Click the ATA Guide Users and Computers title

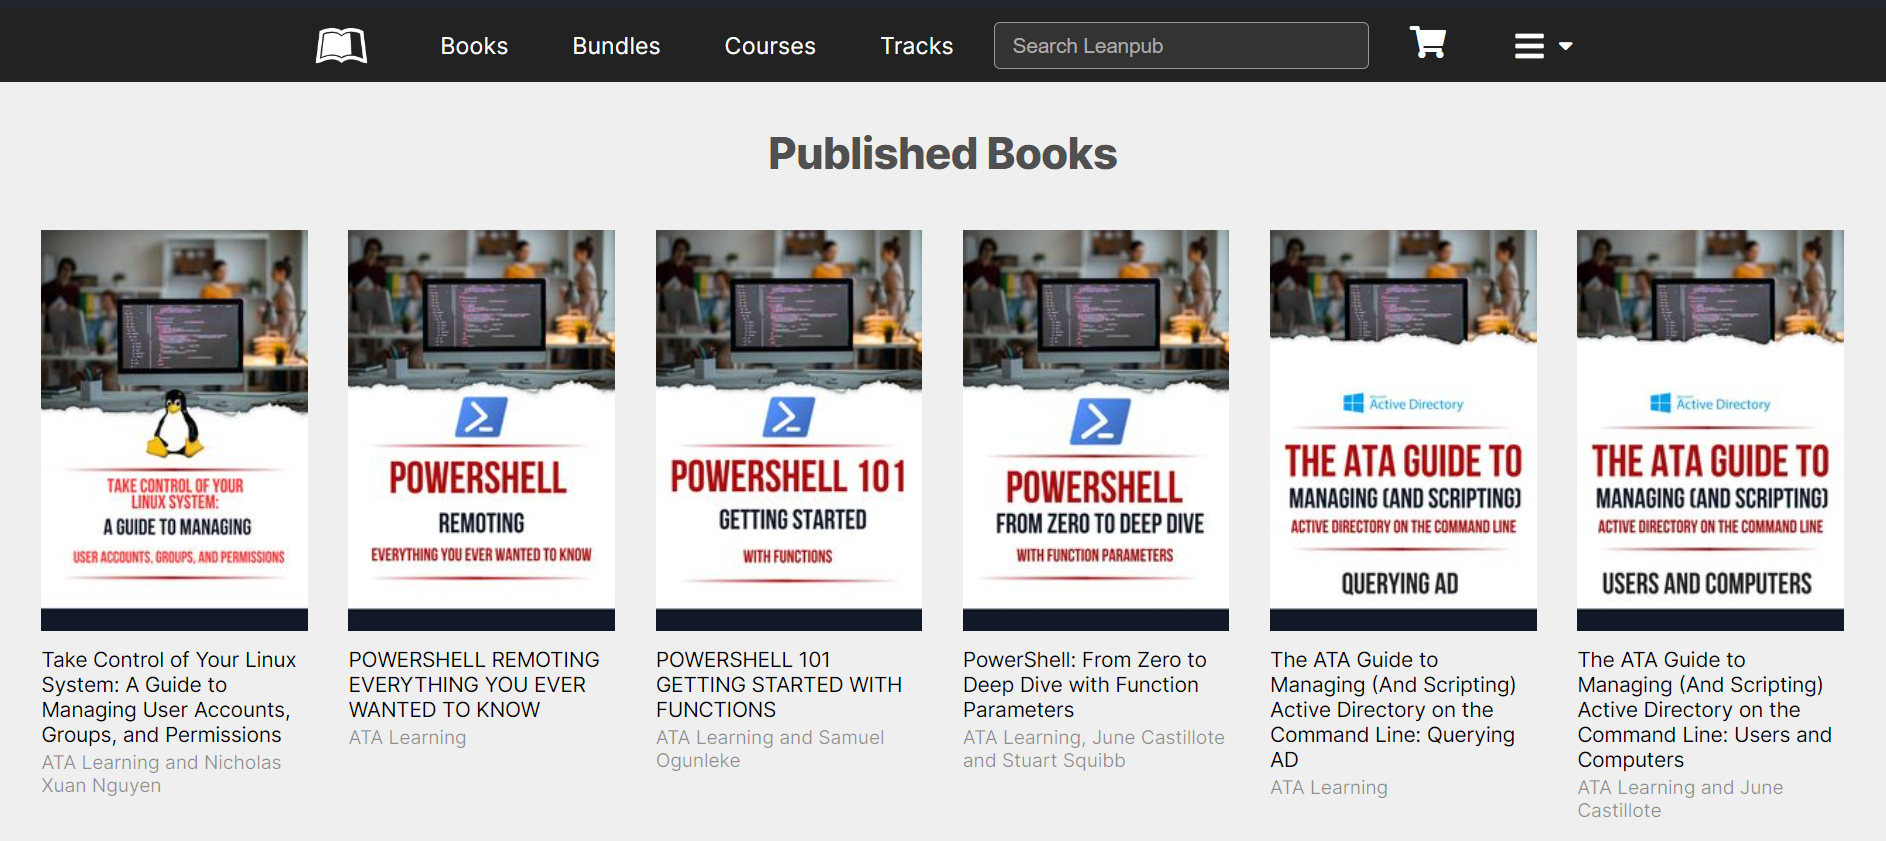point(1705,710)
